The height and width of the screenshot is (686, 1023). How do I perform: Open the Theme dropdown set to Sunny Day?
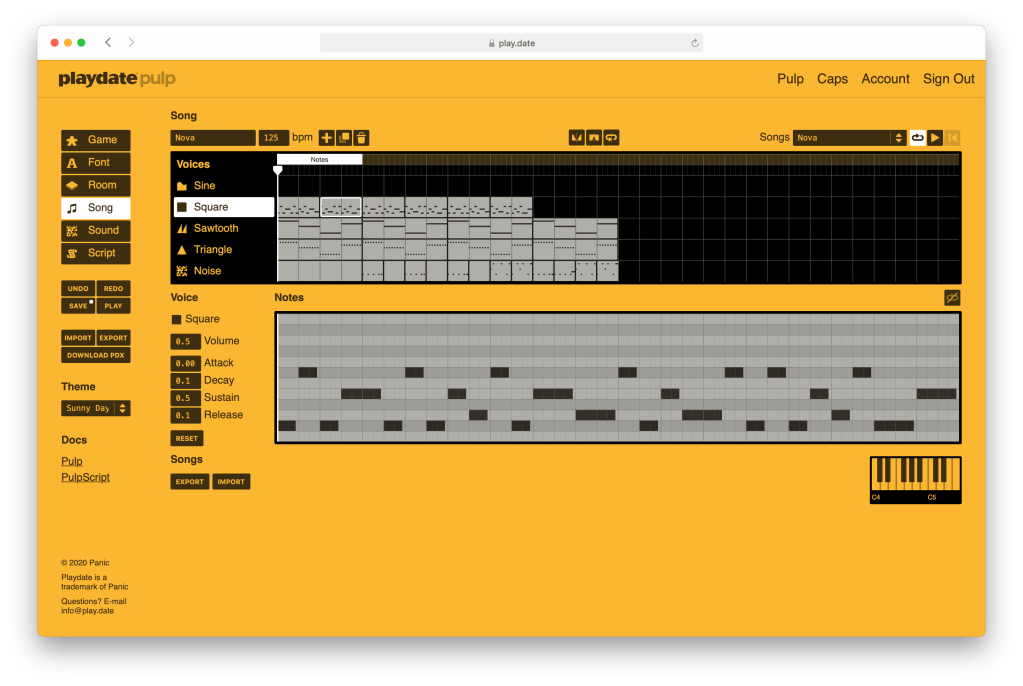tap(96, 408)
